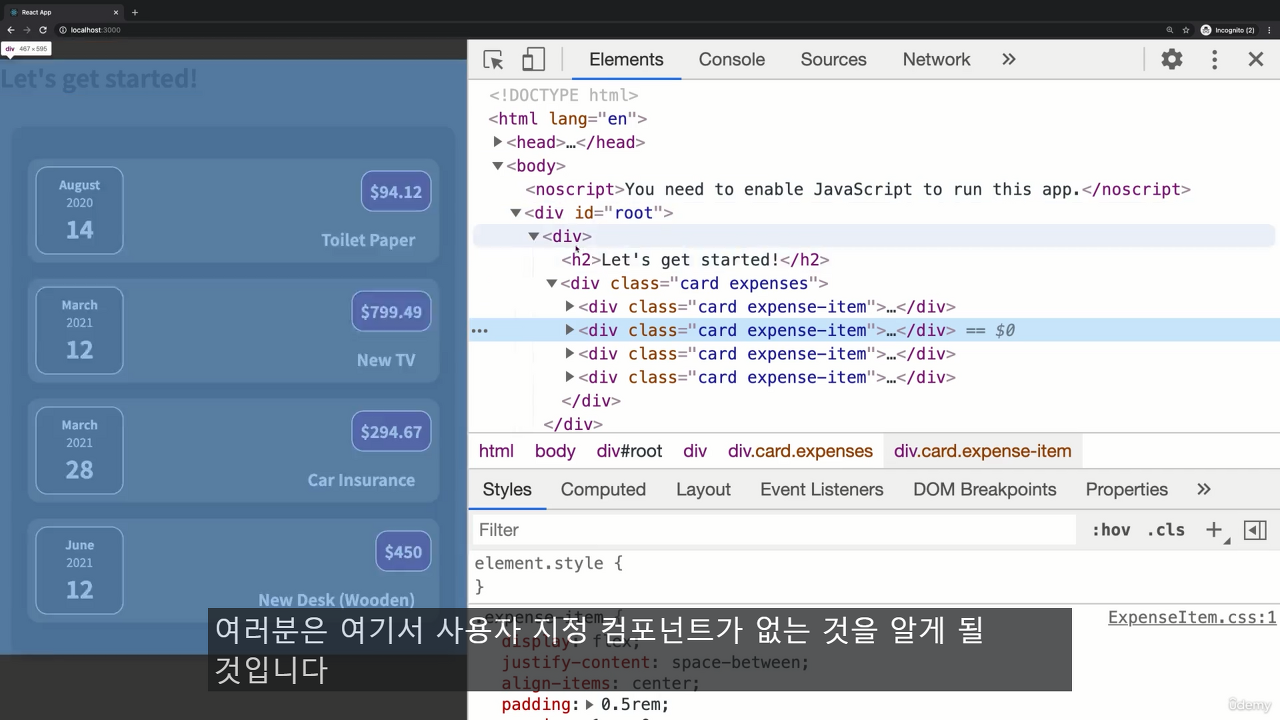Screen dimensions: 1280x720
Task: Expand the first card expense-item node
Action: tap(570, 306)
